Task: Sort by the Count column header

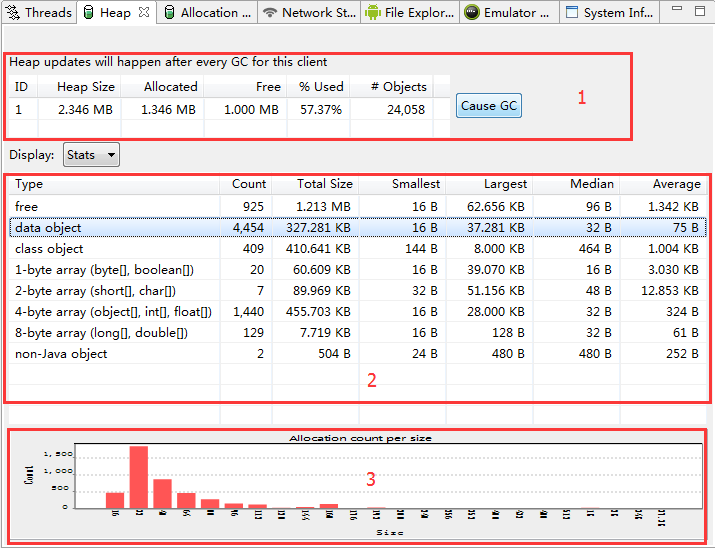Action: 246,184
